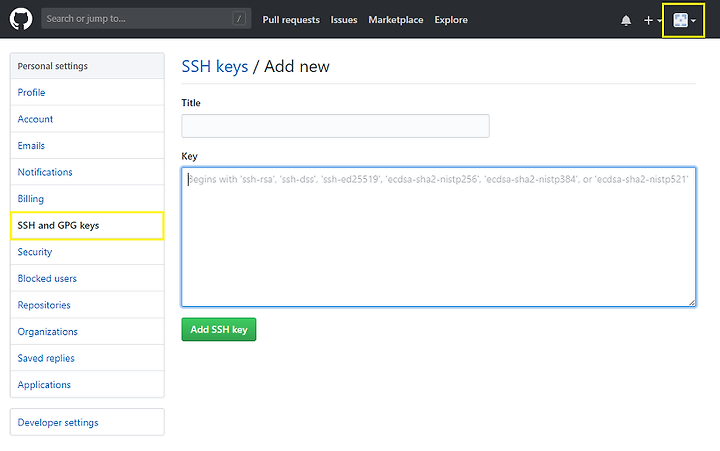Open the GitHub homepage via Octocat logo
This screenshot has width=720, height=451.
coord(21,19)
